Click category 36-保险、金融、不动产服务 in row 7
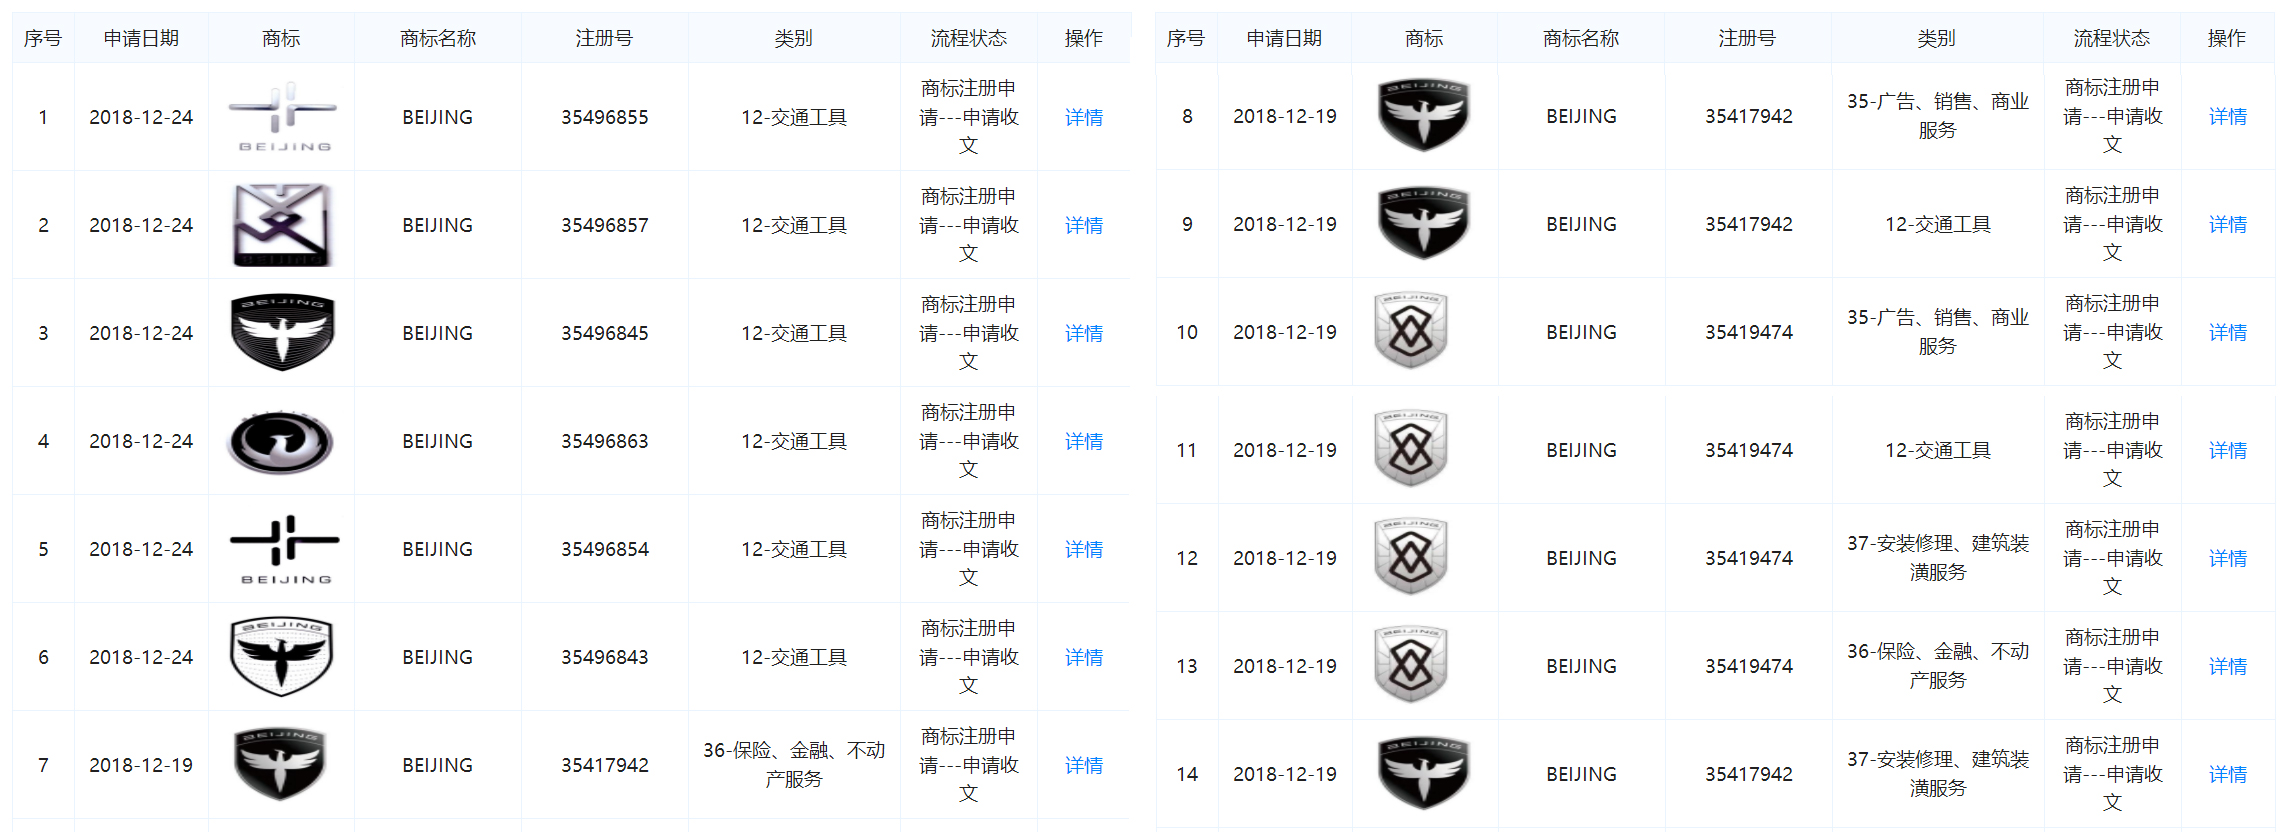The height and width of the screenshot is (832, 2286). [793, 764]
